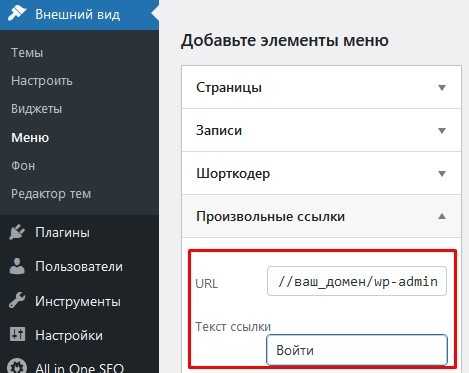469x373 pixels.
Task: Click the URL input field
Action: 357,281
